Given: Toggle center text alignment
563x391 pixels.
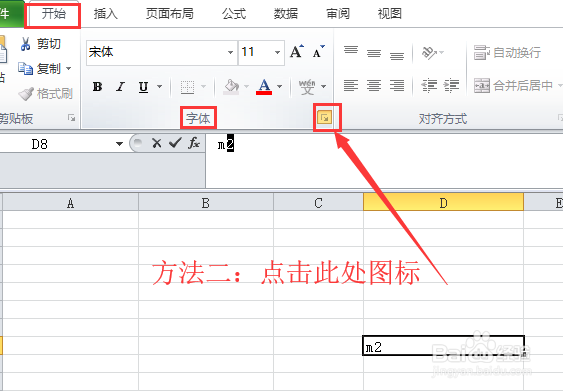Looking at the screenshot, I should [x=374, y=85].
